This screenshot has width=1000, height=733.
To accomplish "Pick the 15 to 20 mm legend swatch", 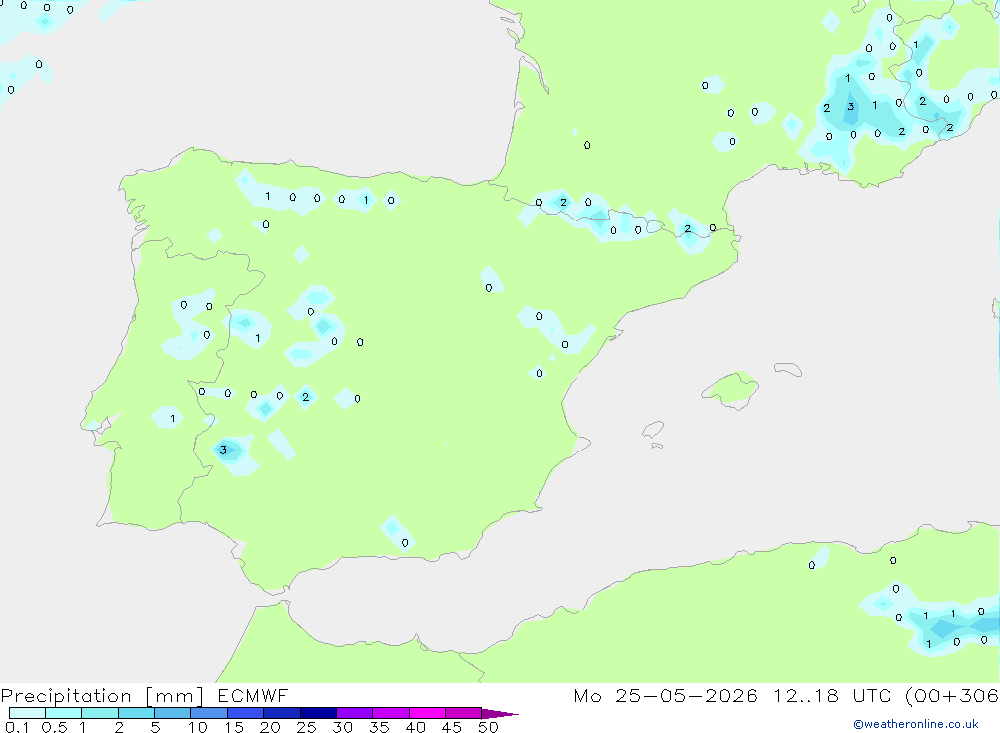I will (x=246, y=713).
